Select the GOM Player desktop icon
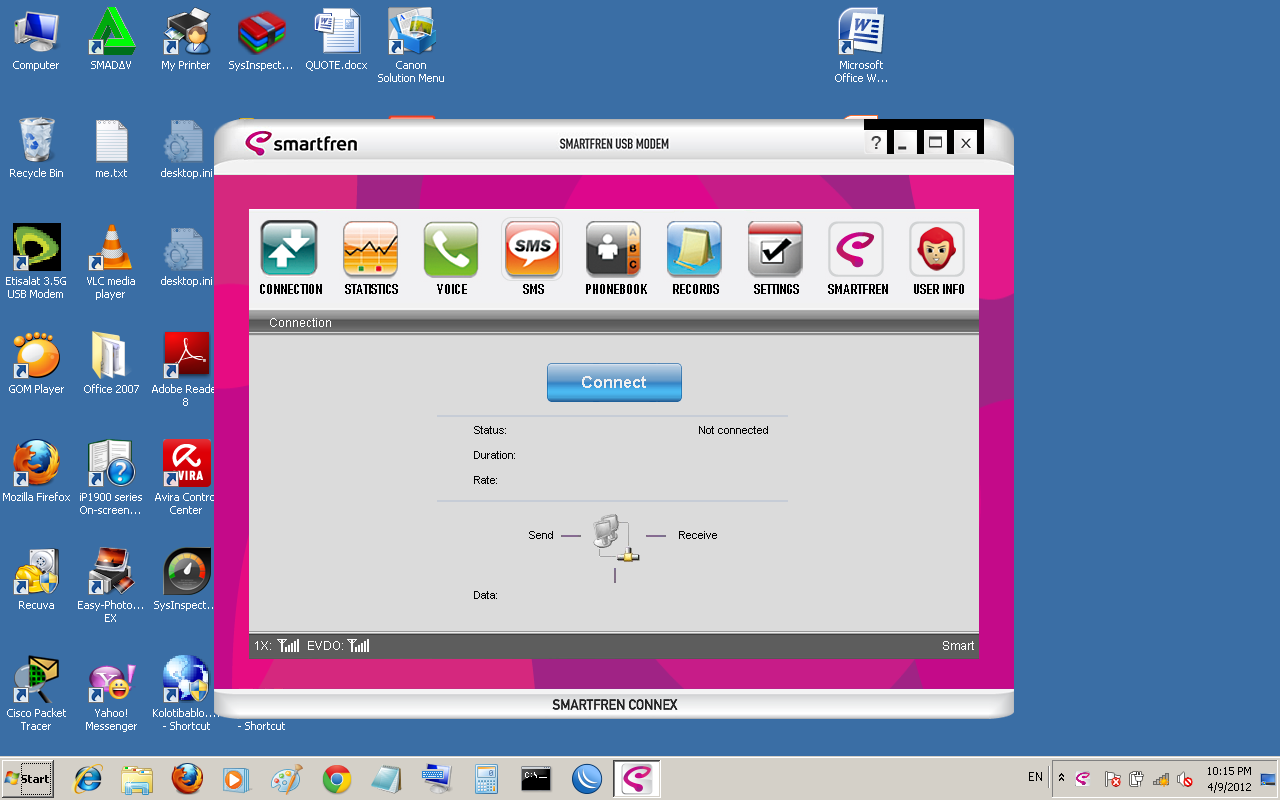This screenshot has height=800, width=1280. 36,364
